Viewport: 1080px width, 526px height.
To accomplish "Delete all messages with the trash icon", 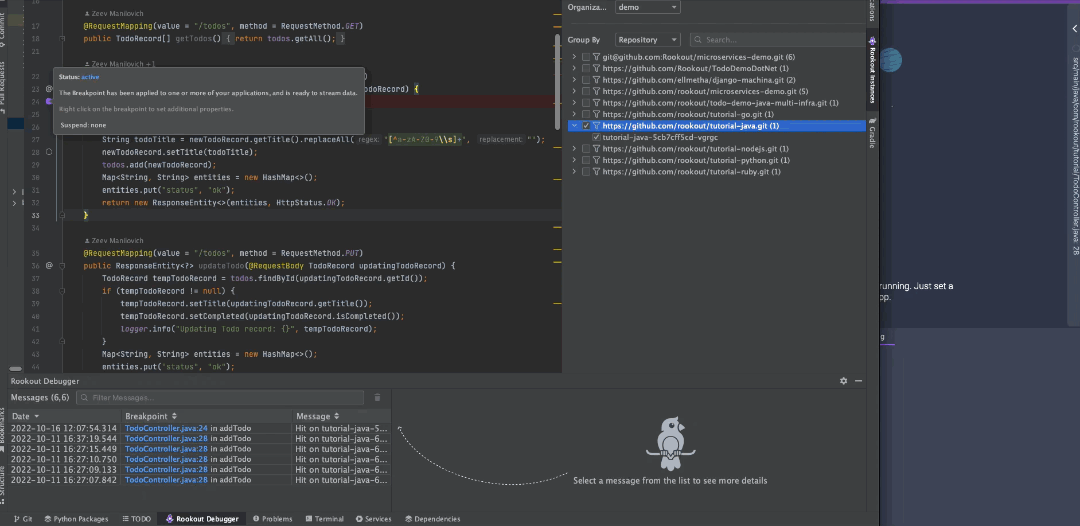I will click(x=377, y=397).
